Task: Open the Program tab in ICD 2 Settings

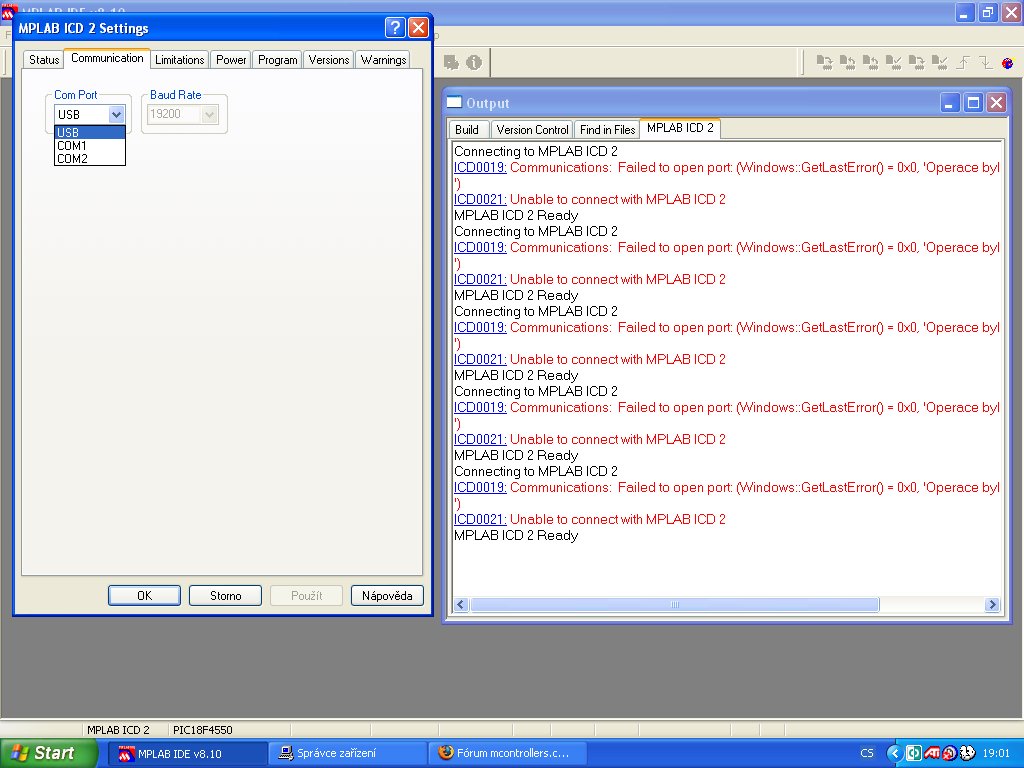Action: click(x=278, y=60)
